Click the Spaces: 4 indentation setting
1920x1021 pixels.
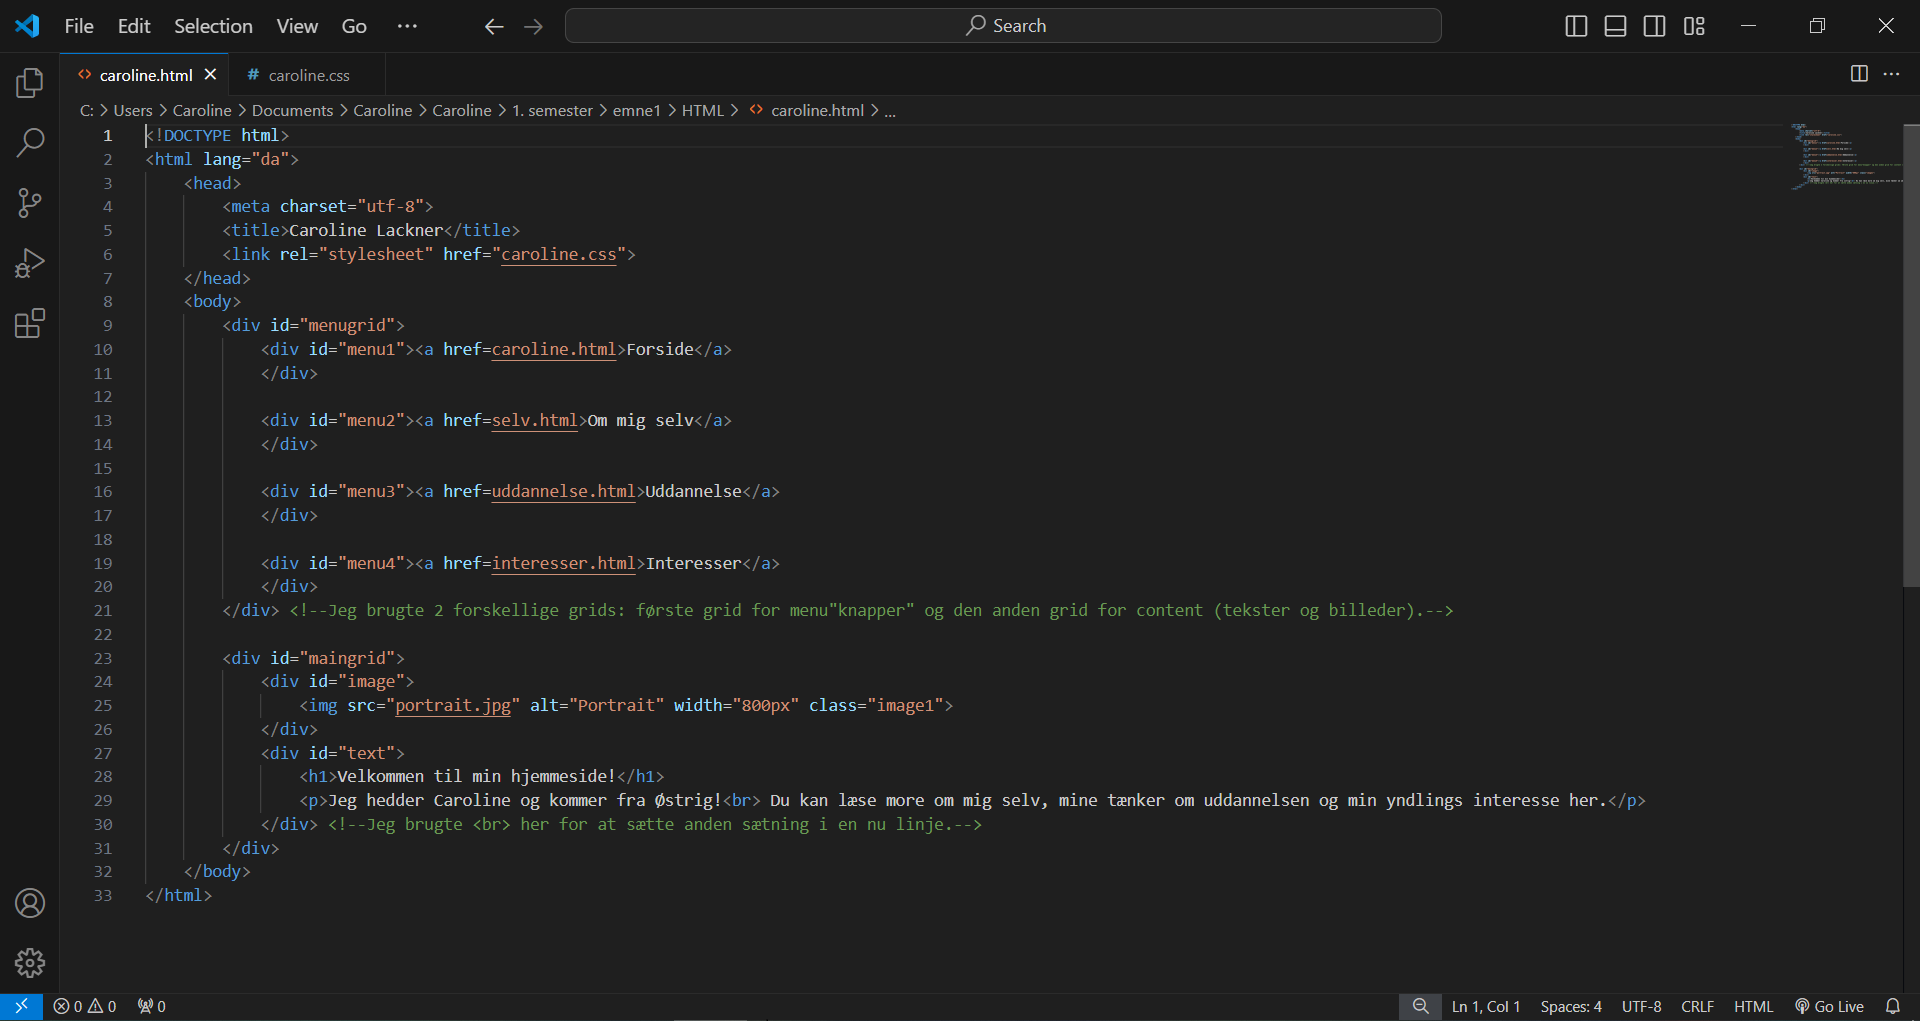tap(1570, 1006)
